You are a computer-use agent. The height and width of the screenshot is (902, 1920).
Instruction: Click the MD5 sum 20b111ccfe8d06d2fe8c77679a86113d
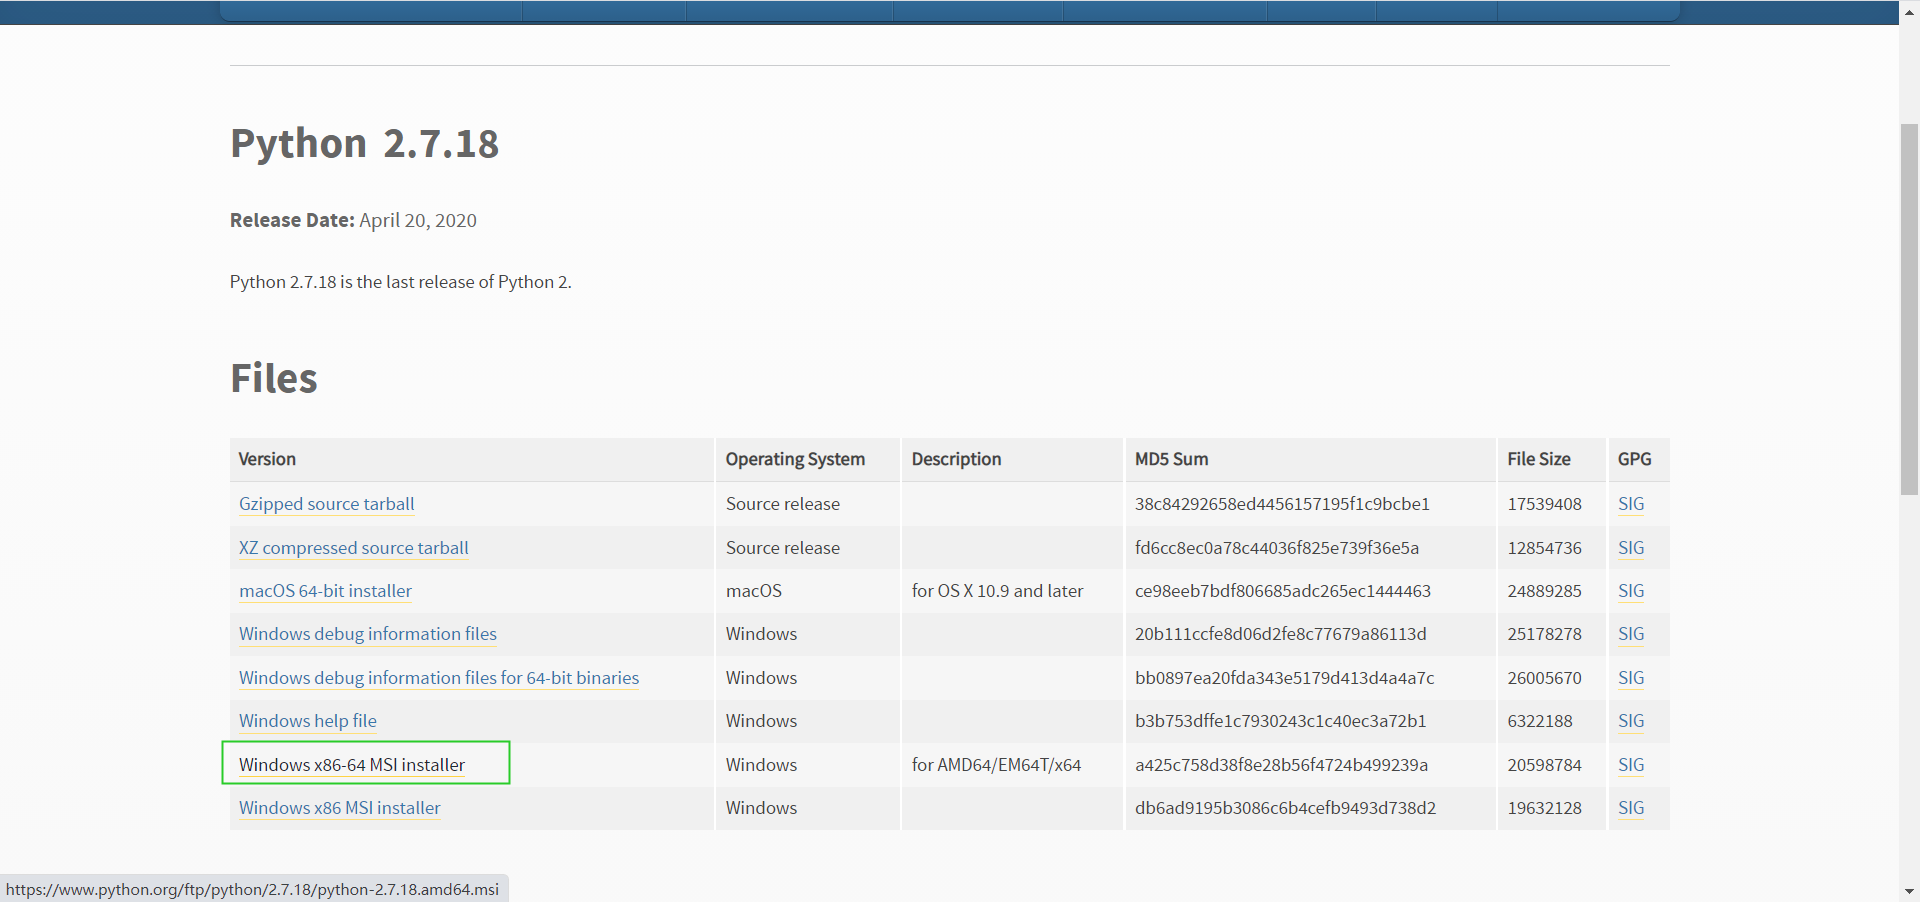[x=1281, y=634]
